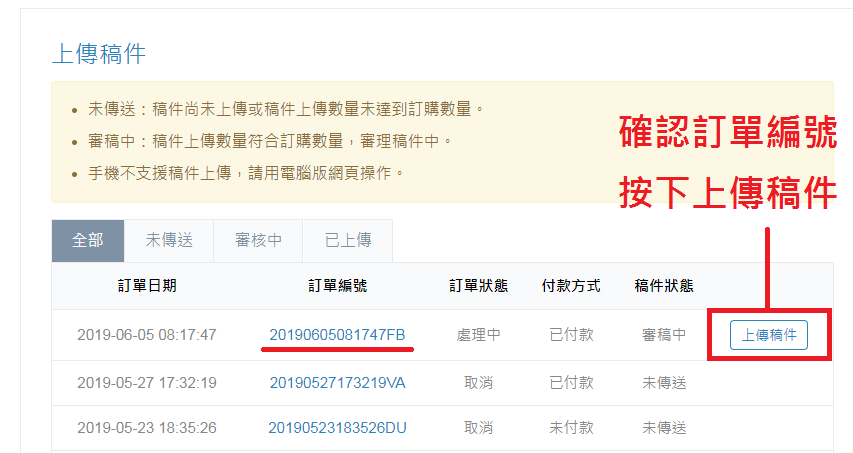Open order link 20190527173219VA

[x=337, y=383]
